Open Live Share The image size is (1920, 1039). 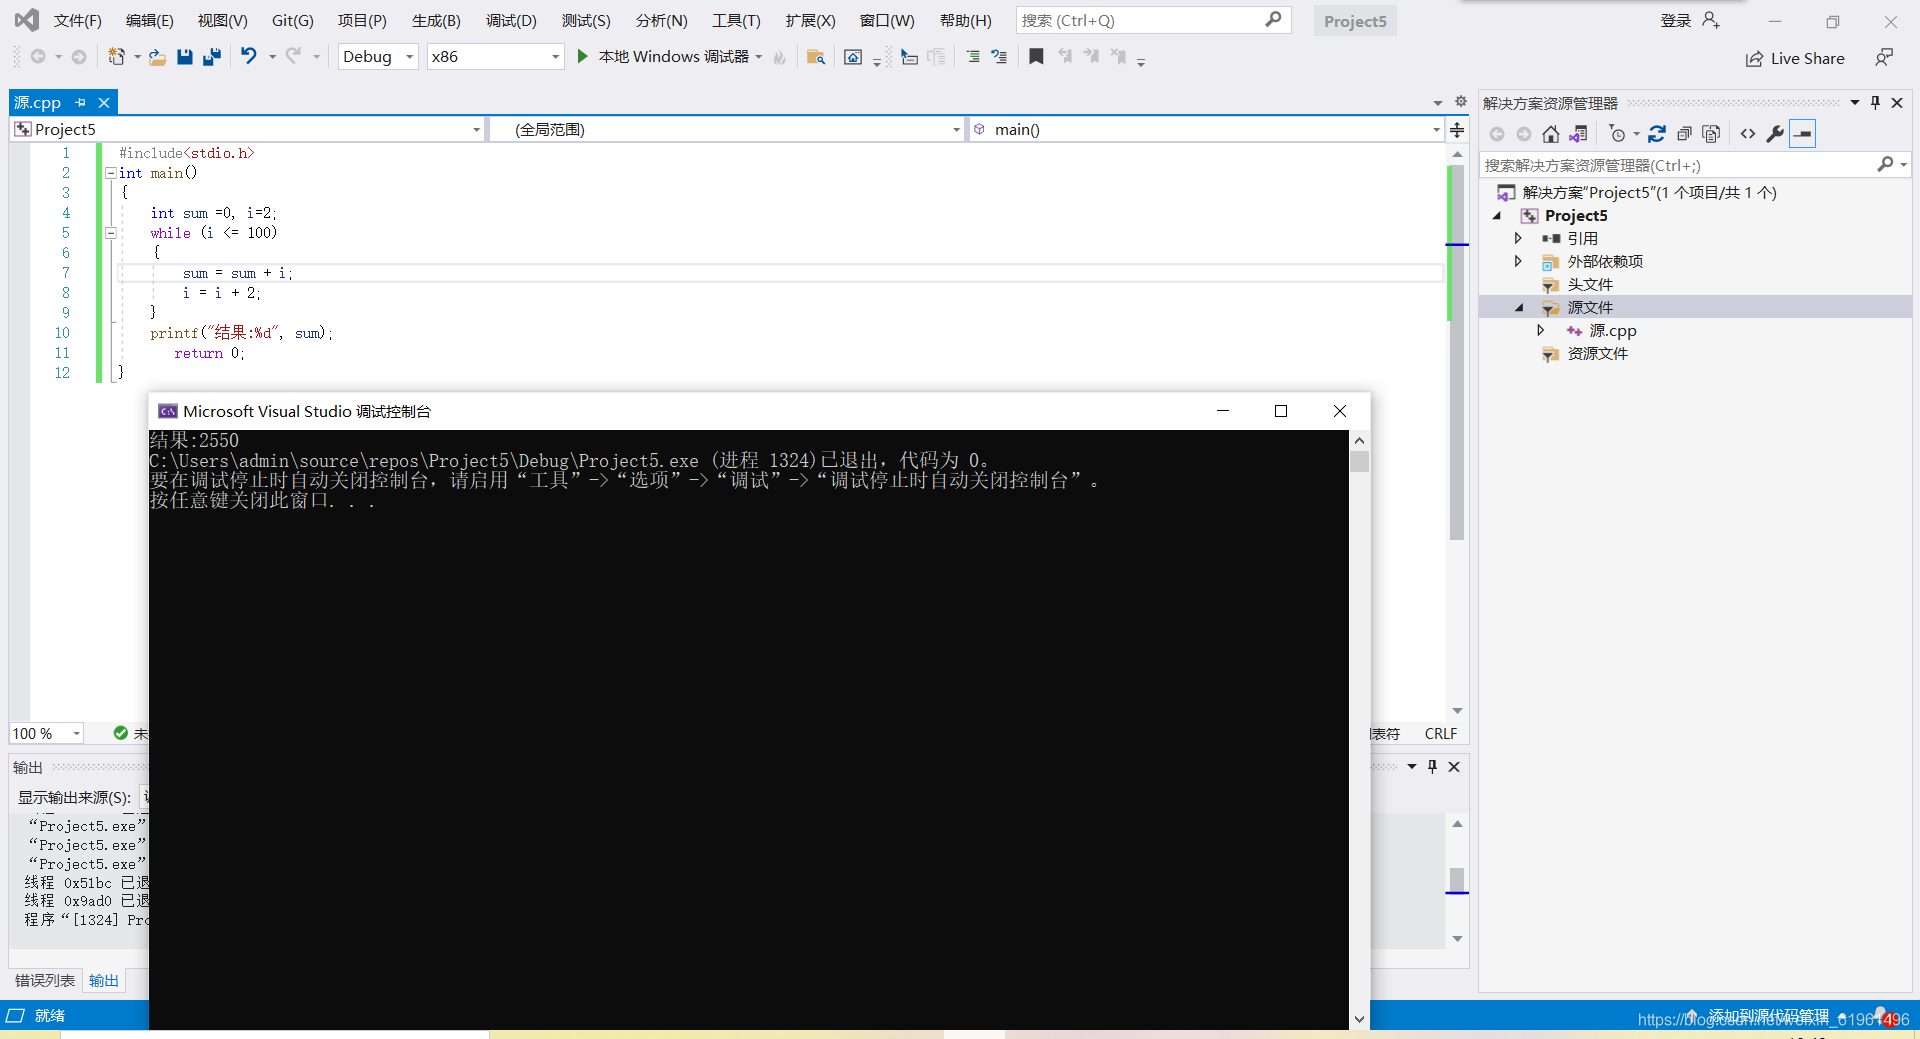tap(1795, 59)
